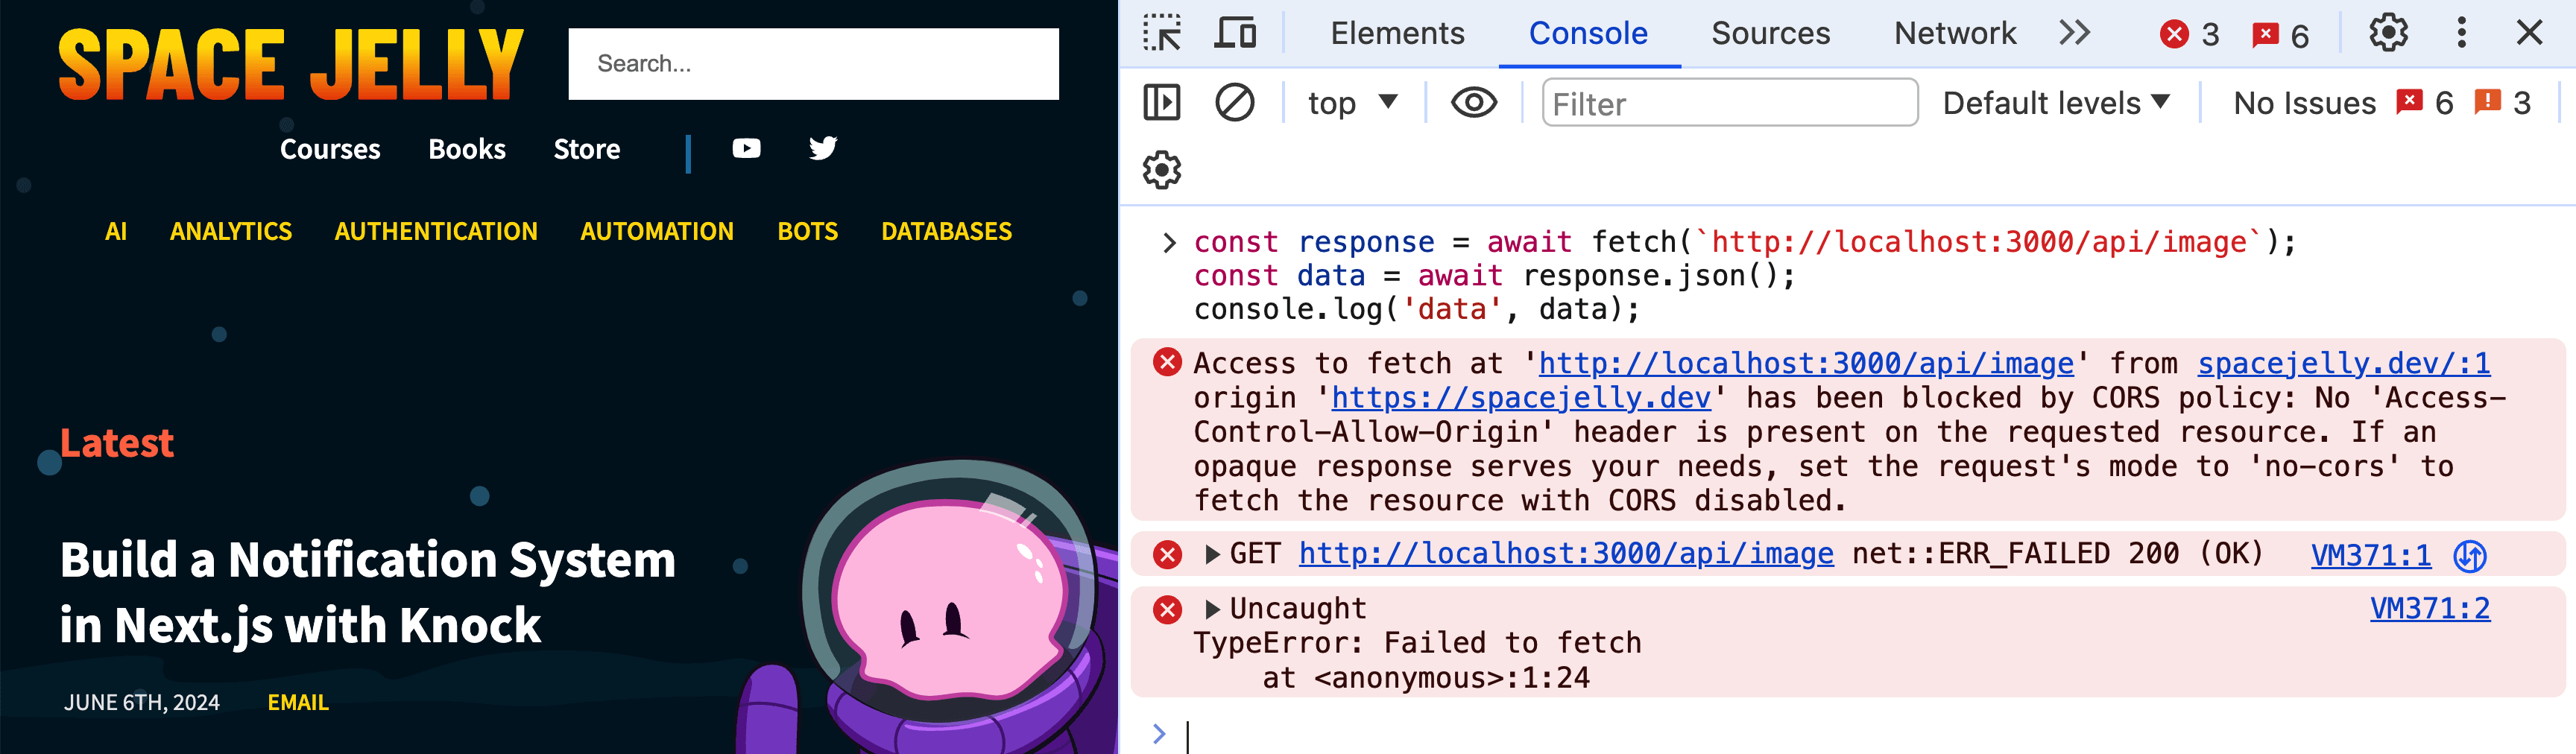Click the GET error red X icon
The width and height of the screenshot is (2576, 754).
pyautogui.click(x=1167, y=554)
